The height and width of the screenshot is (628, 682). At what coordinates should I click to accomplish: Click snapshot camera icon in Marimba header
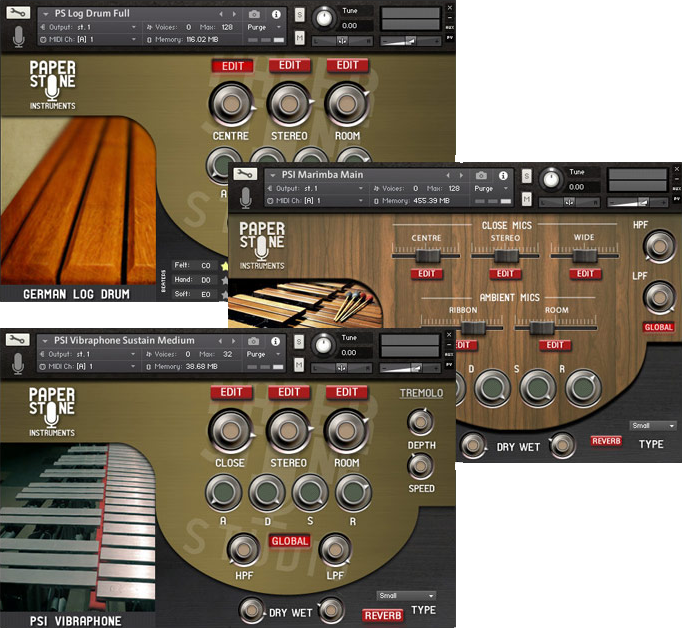tap(481, 175)
